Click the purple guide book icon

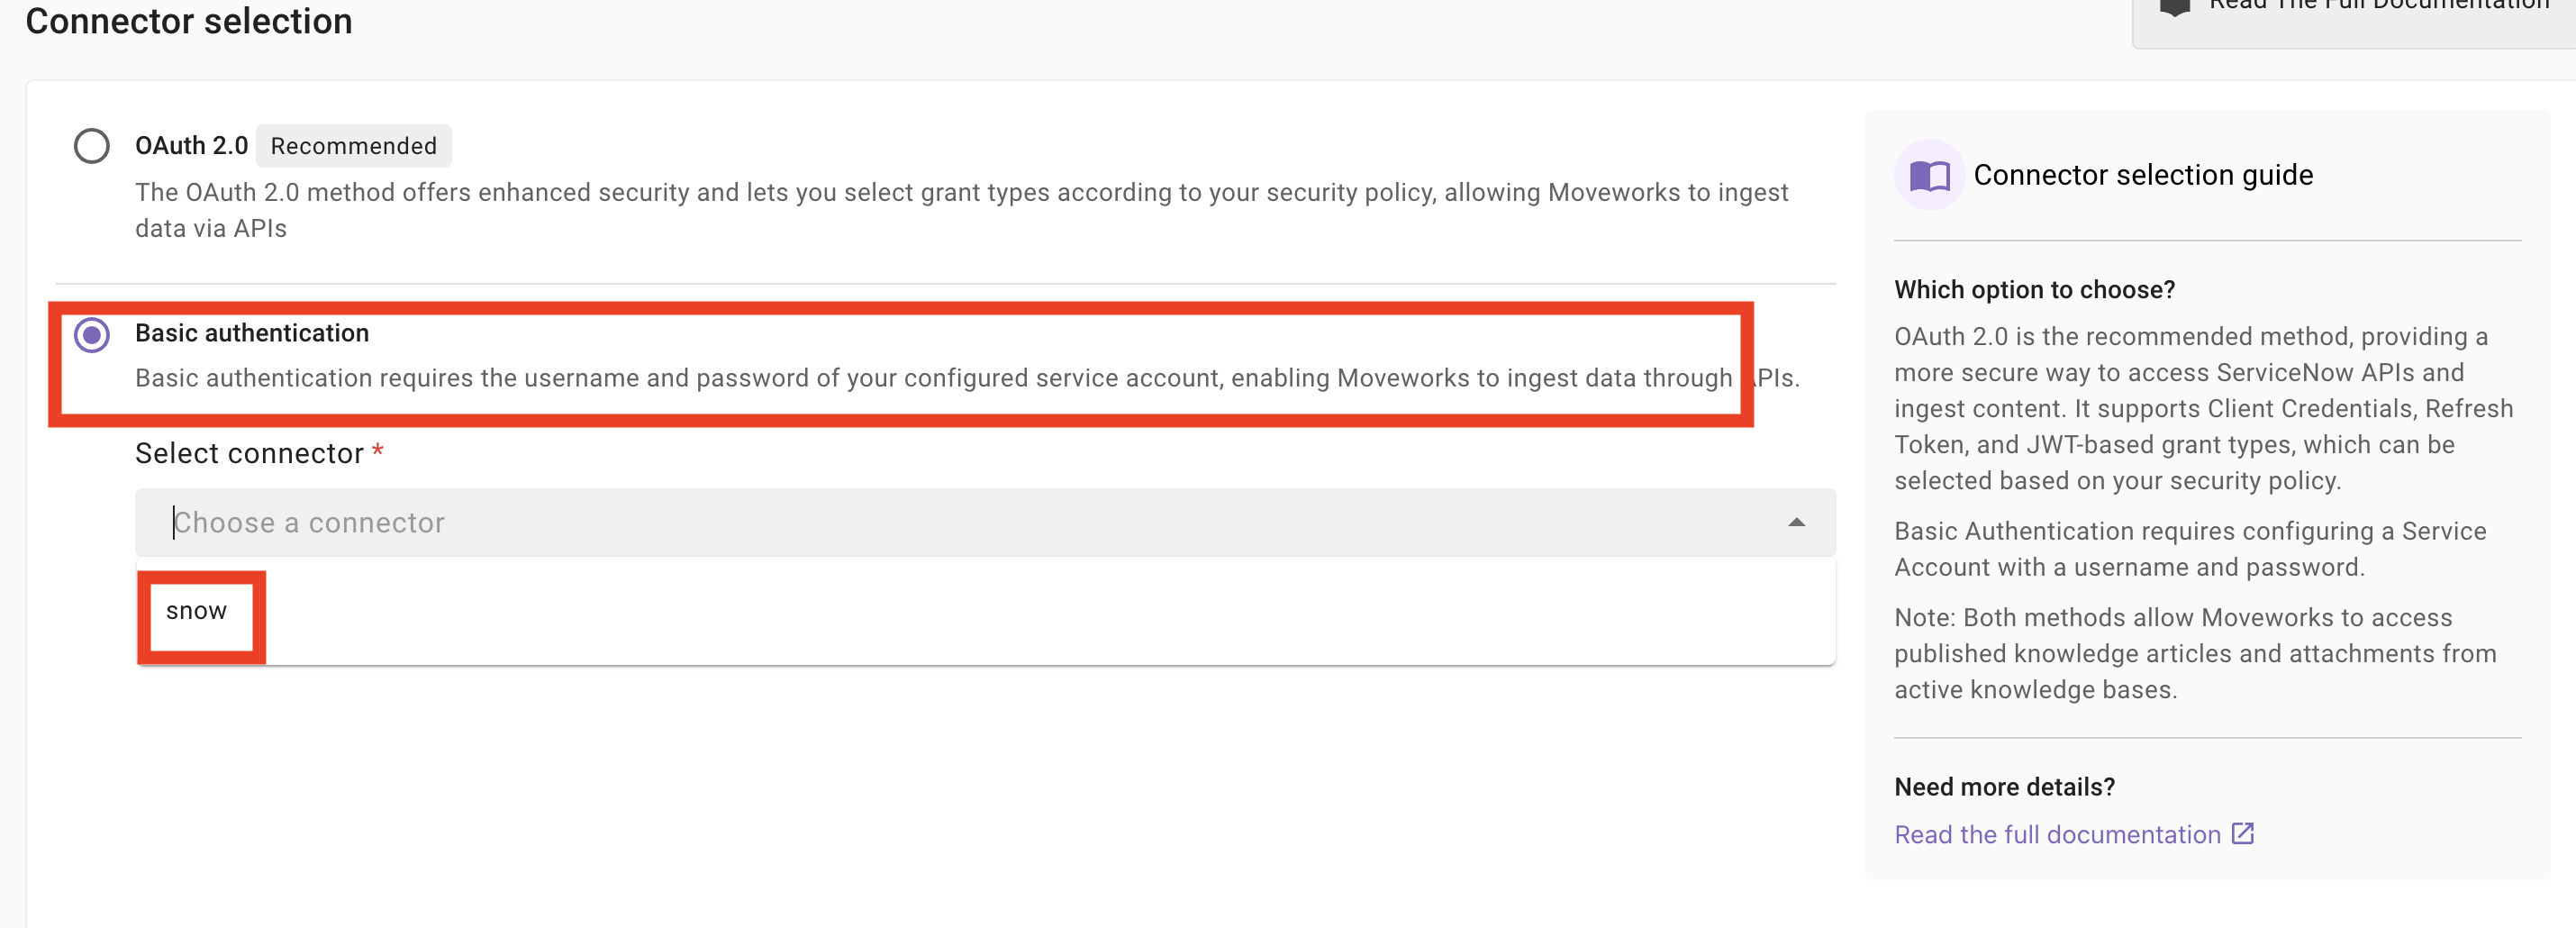1929,176
